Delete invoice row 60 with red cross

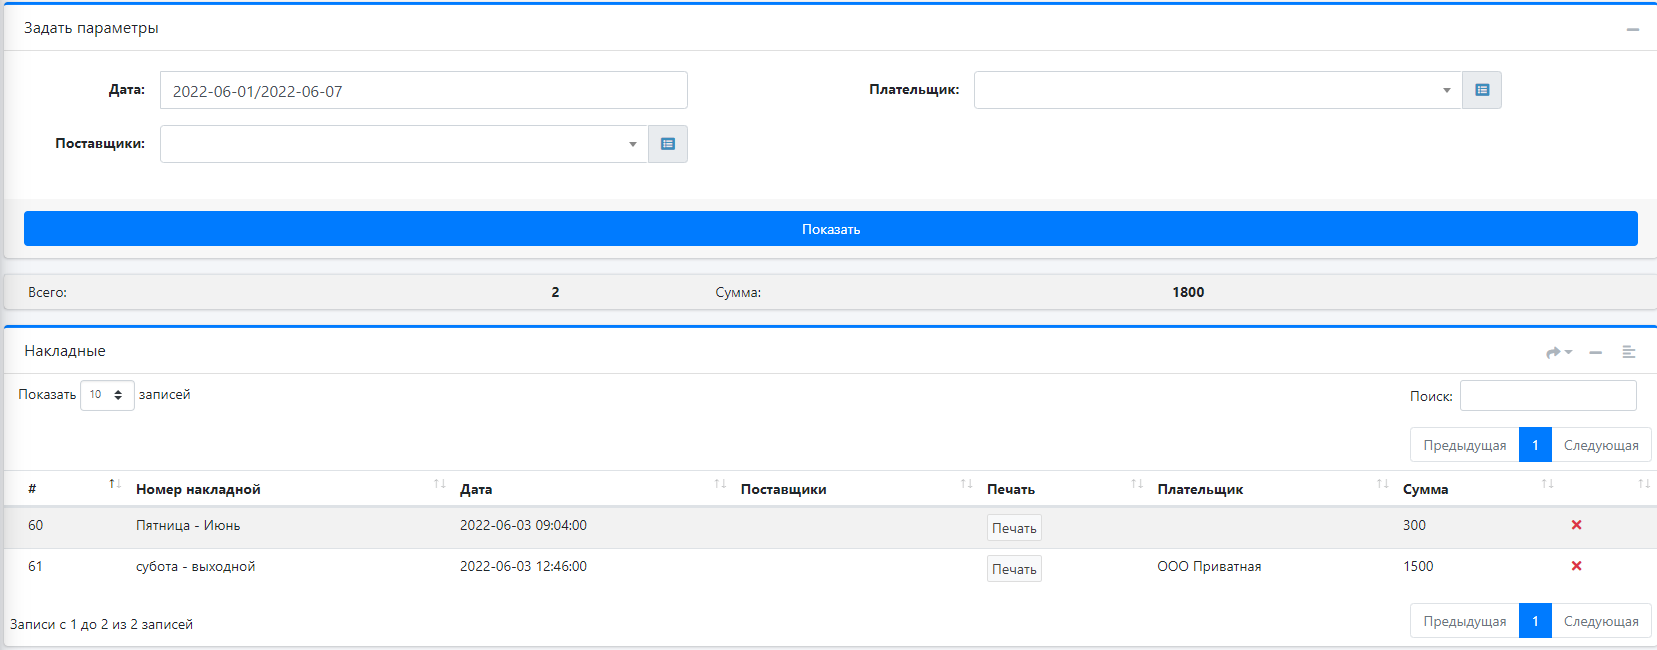coord(1576,525)
